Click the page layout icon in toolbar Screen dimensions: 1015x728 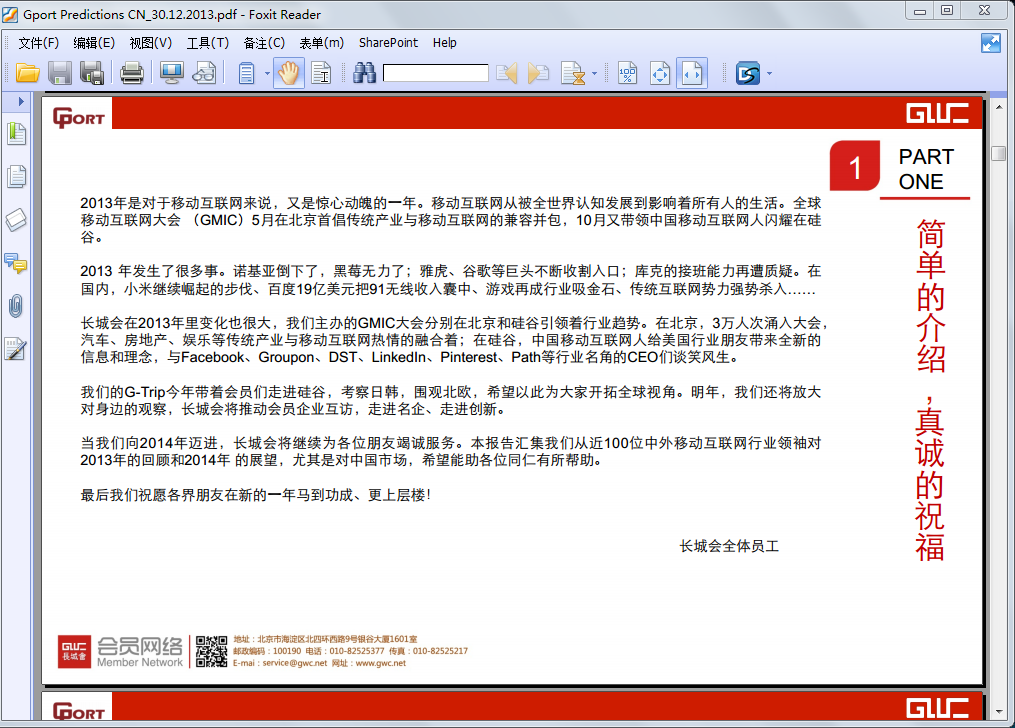247,73
